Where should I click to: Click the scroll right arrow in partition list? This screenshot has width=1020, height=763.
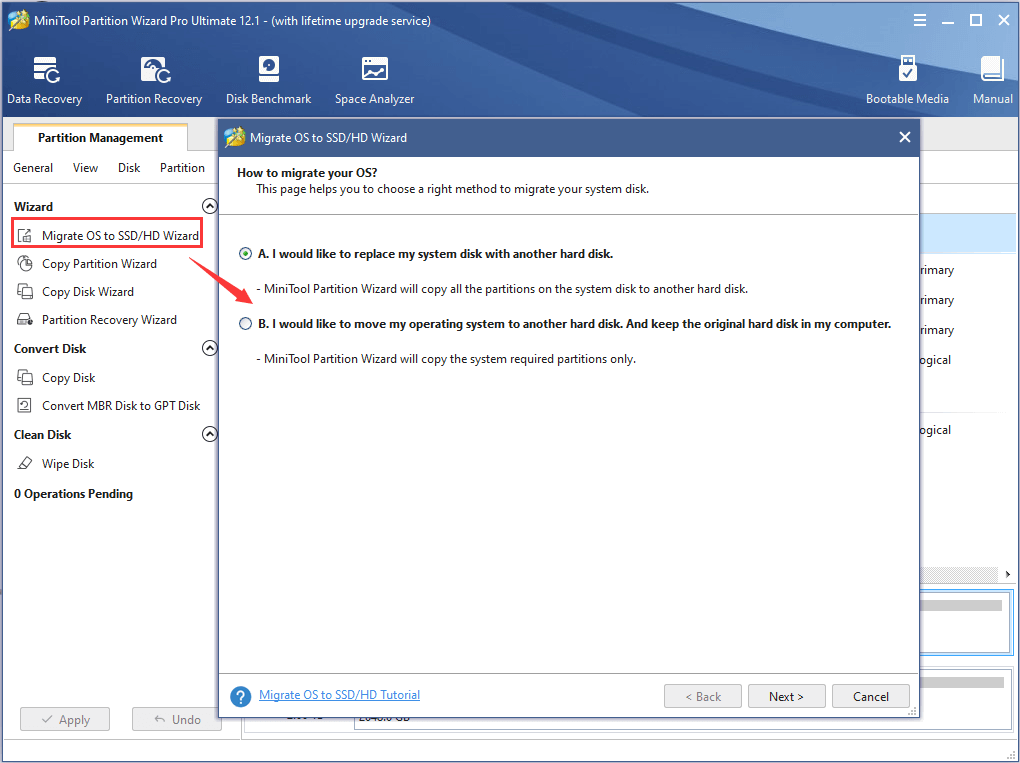coord(1008,574)
